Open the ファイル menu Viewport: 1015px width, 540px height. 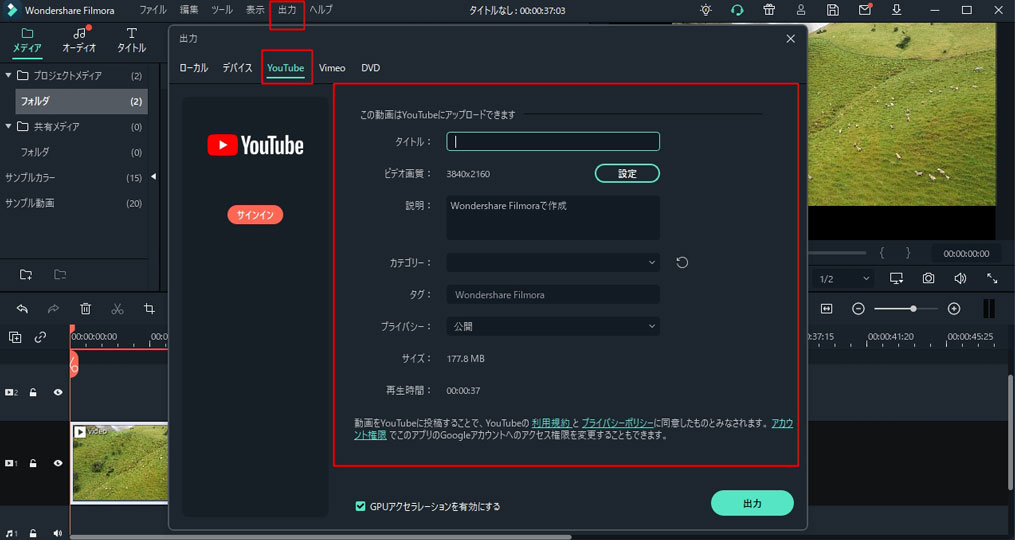(153, 10)
